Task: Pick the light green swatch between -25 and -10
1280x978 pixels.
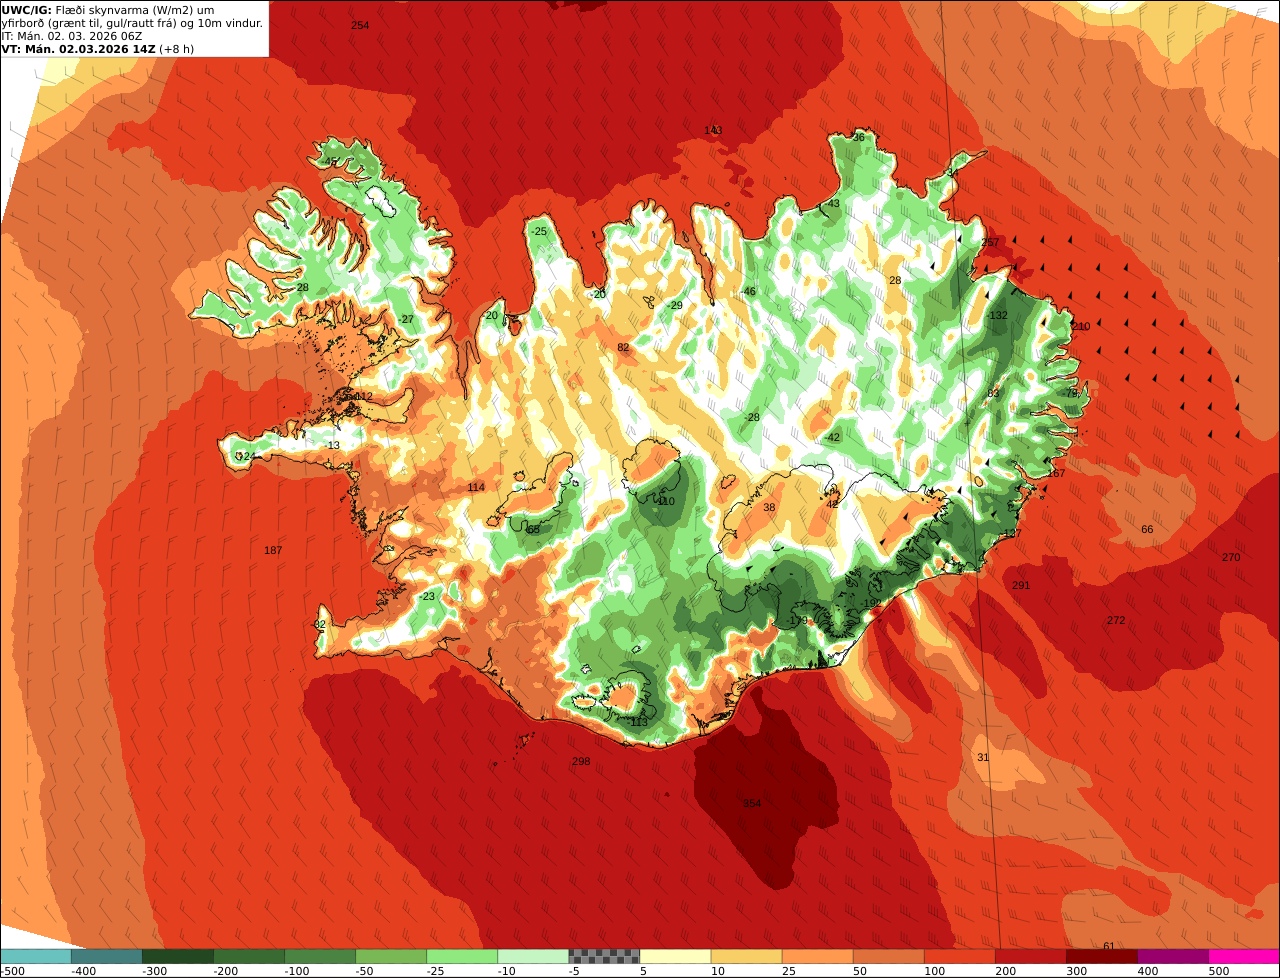Action: [461, 956]
